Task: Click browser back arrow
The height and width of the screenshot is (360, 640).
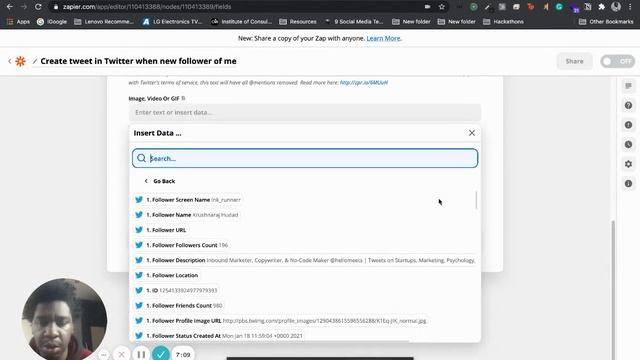Action: click(9, 7)
